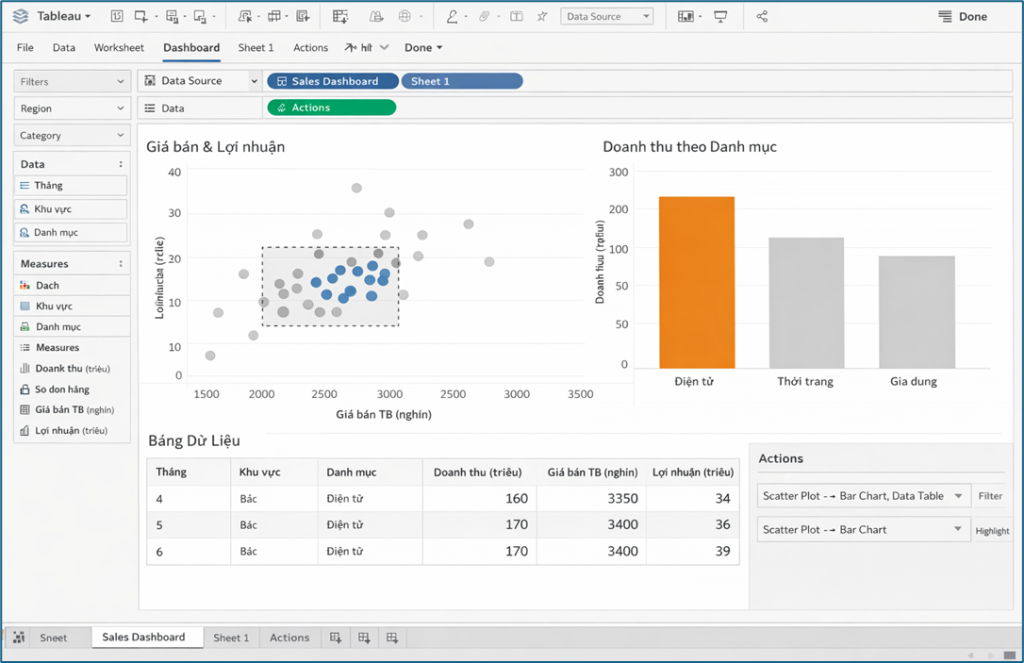The width and height of the screenshot is (1024, 663).
Task: Open the Data Source toolbar combo box
Action: (607, 16)
